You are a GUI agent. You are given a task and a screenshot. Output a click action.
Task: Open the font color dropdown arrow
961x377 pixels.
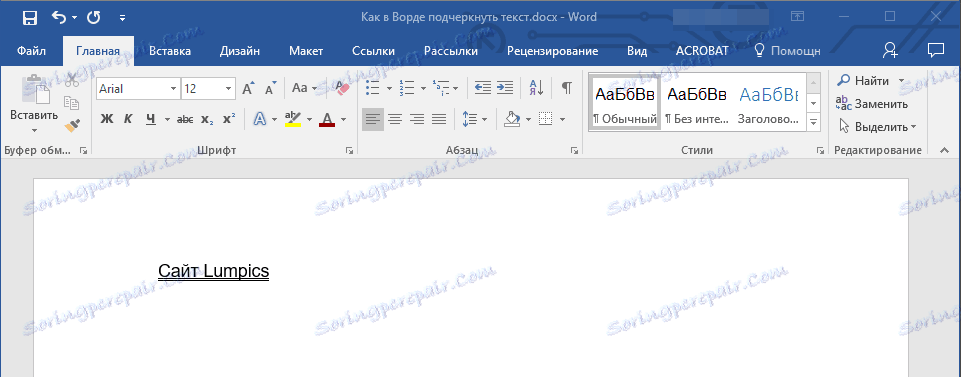pyautogui.click(x=343, y=119)
